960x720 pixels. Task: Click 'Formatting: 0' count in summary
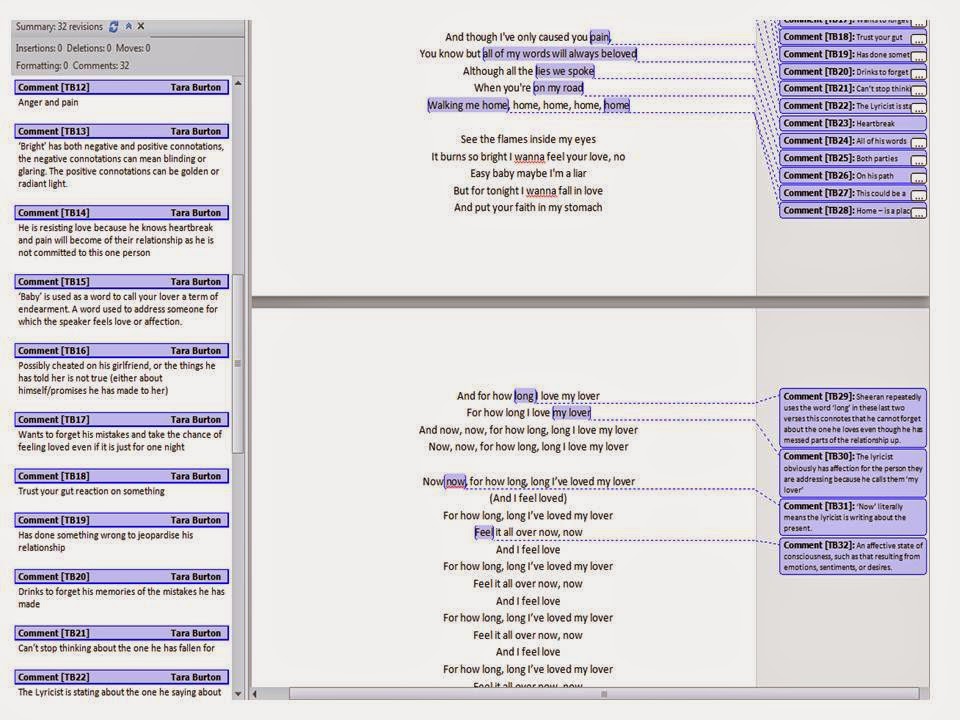(x=42, y=66)
